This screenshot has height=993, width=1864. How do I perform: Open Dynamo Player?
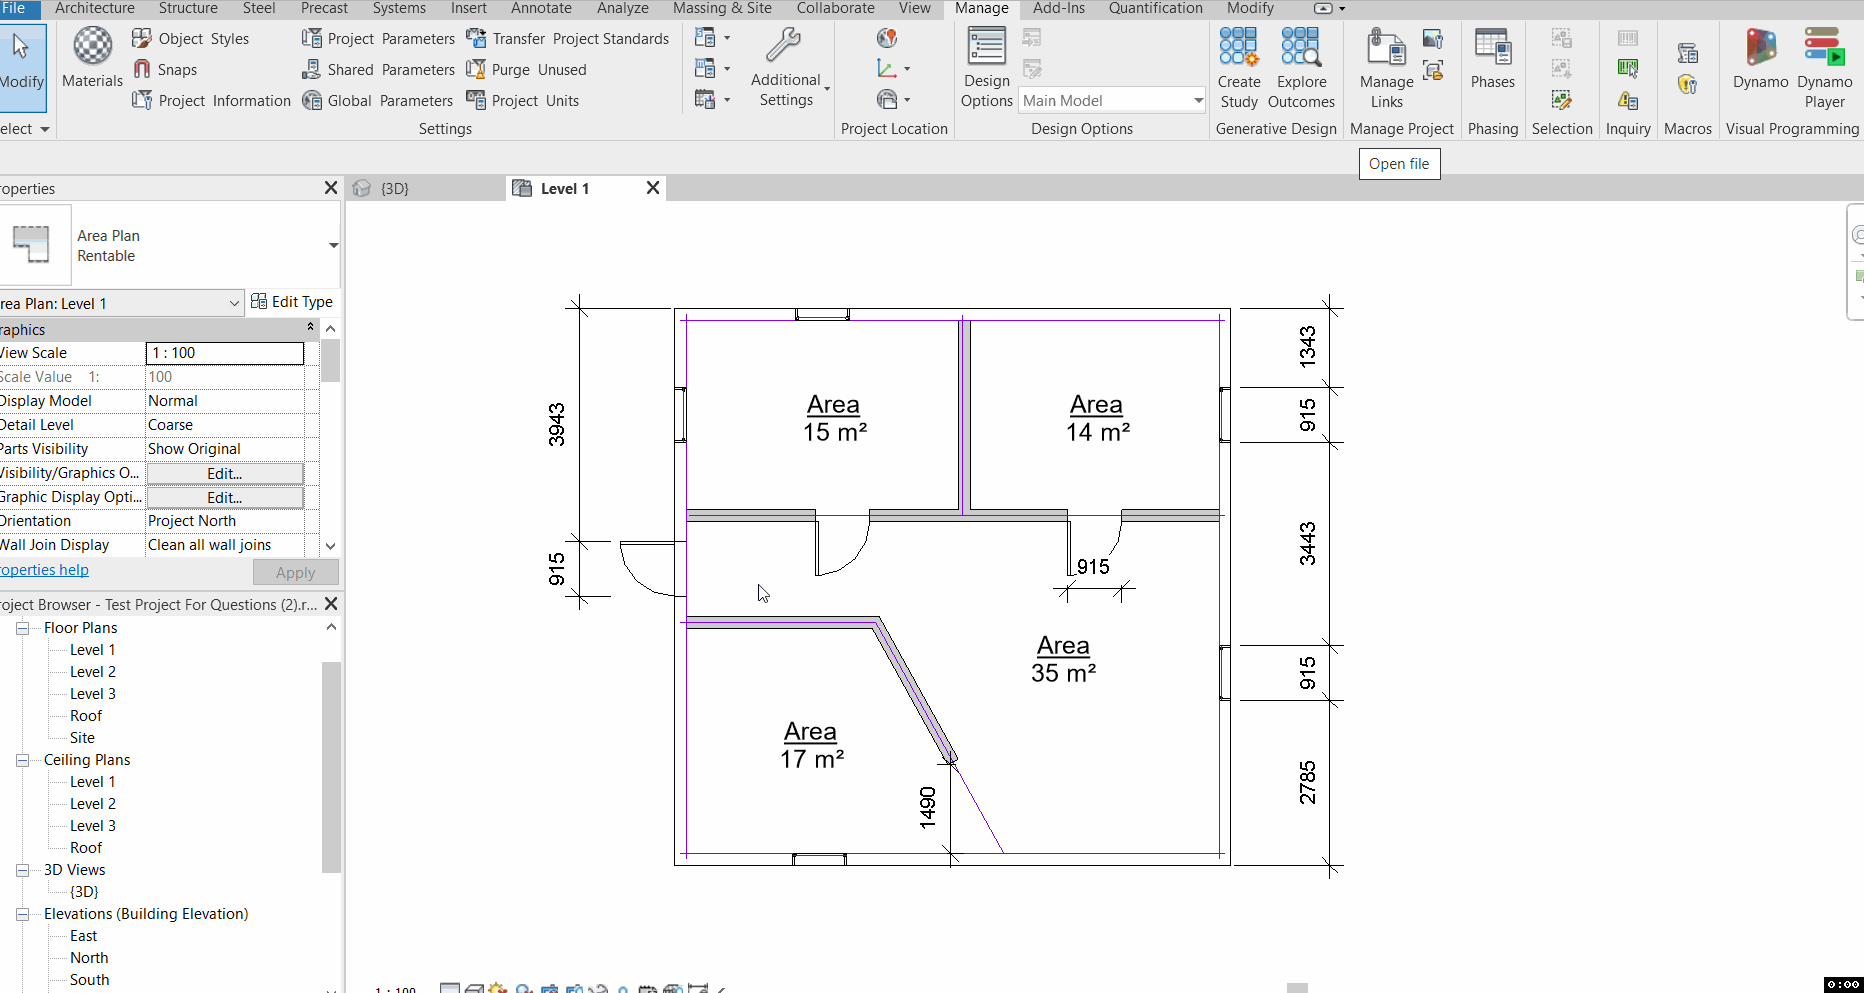click(x=1824, y=68)
